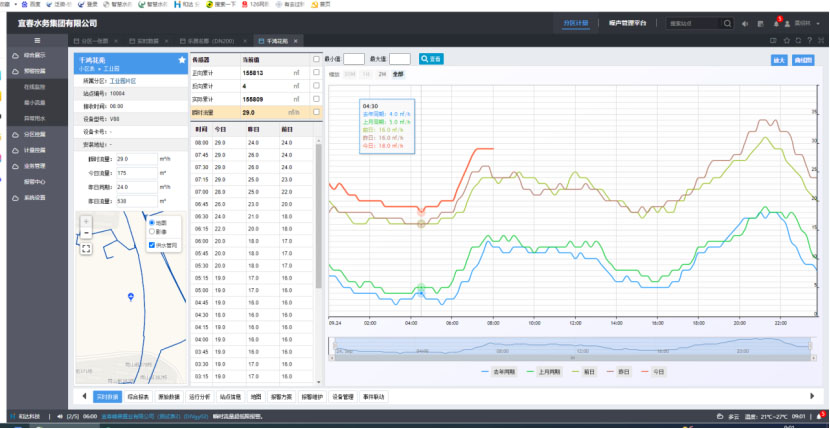This screenshot has width=830, height=429.
Task: Click the 设备管理 bottom button
Action: [342, 397]
